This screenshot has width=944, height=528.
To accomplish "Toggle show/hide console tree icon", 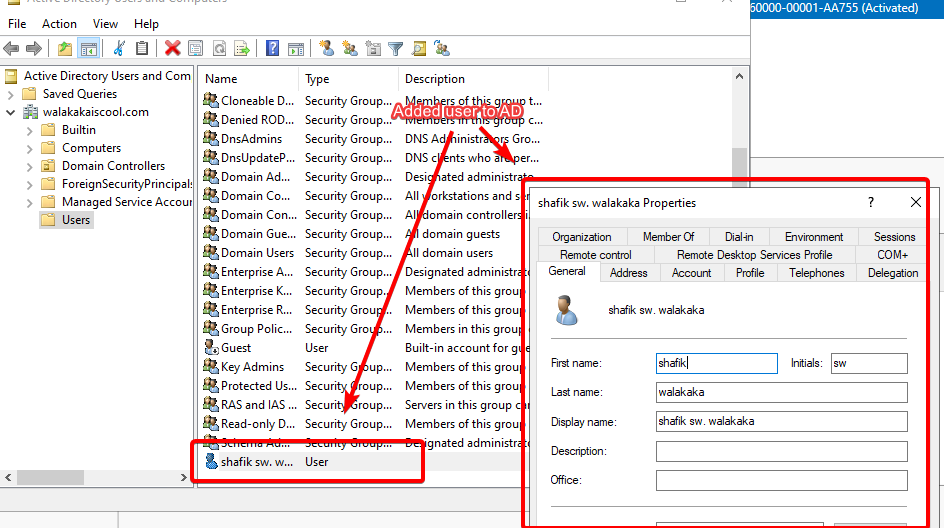I will (x=88, y=49).
